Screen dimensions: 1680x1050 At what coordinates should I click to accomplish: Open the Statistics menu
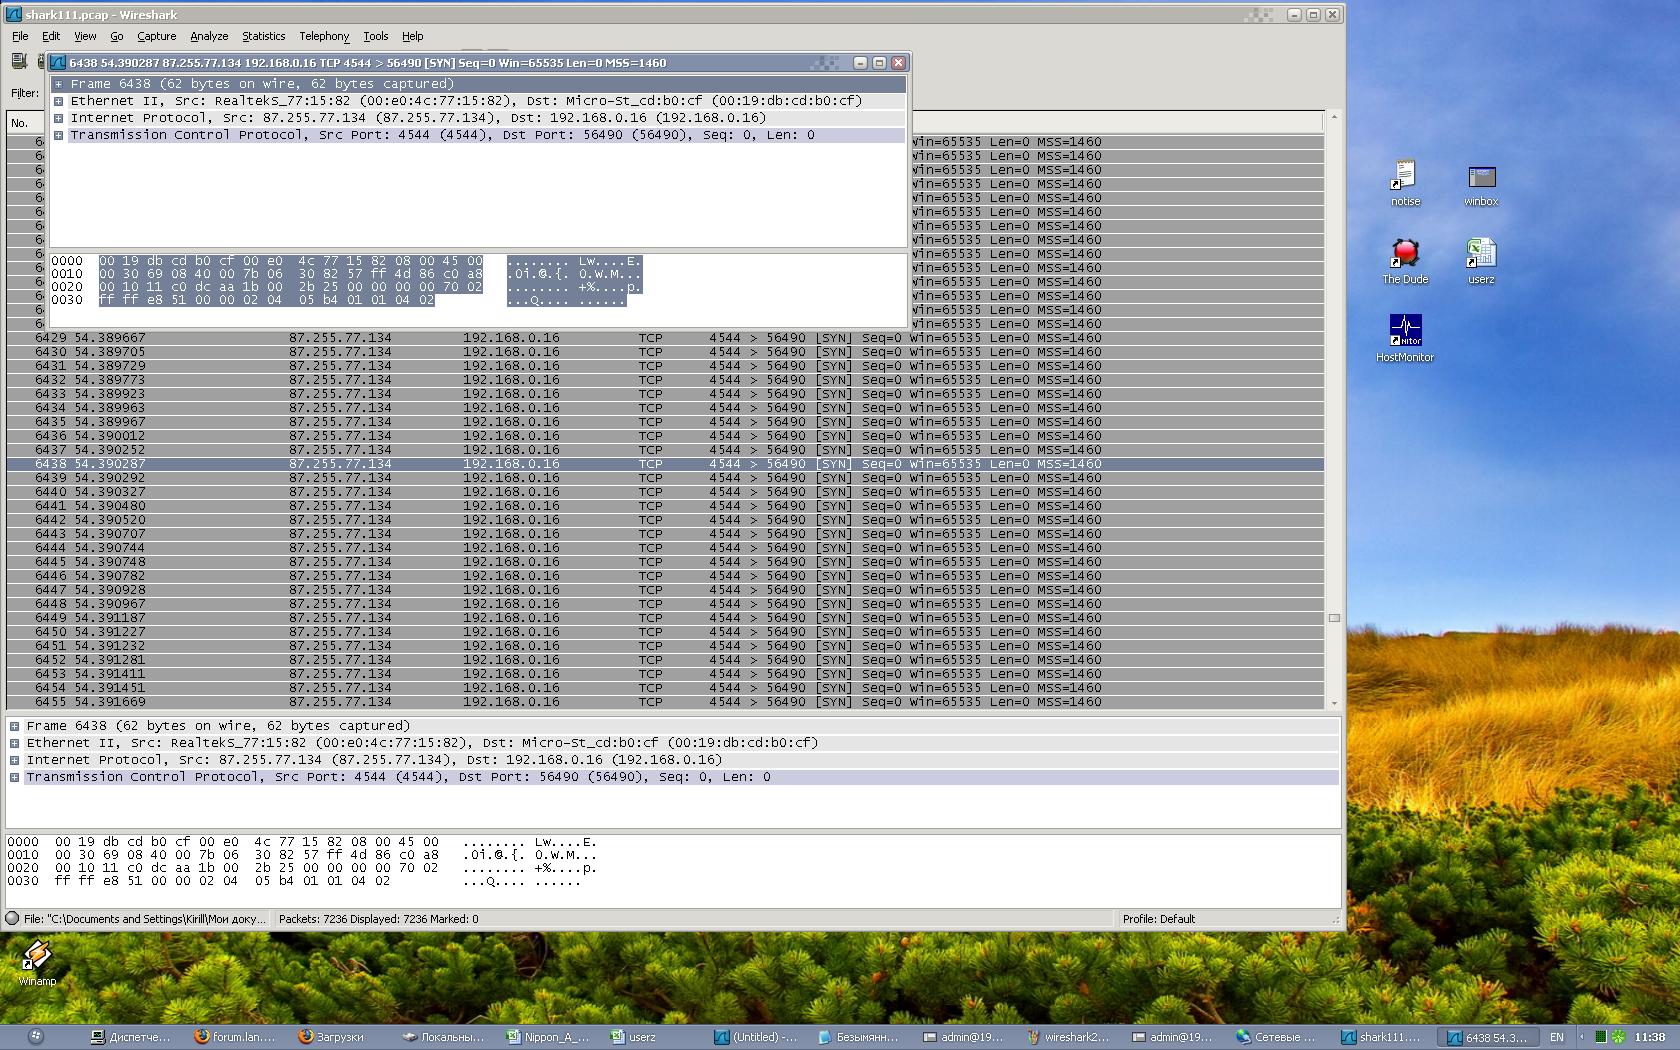point(263,36)
